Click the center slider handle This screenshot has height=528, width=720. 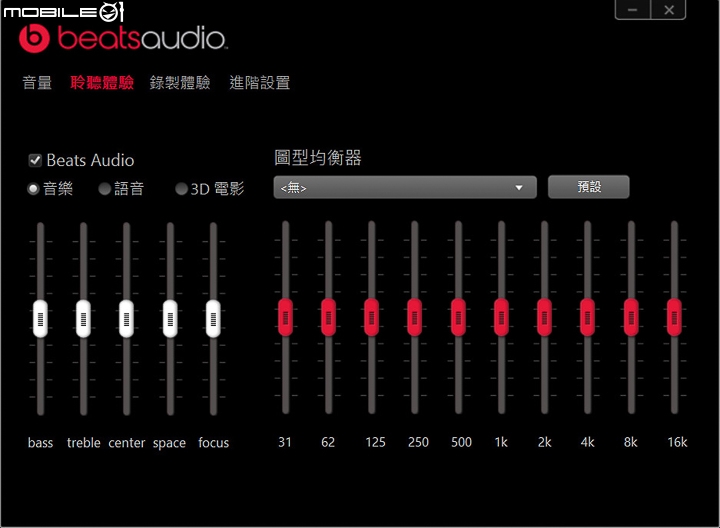click(126, 319)
